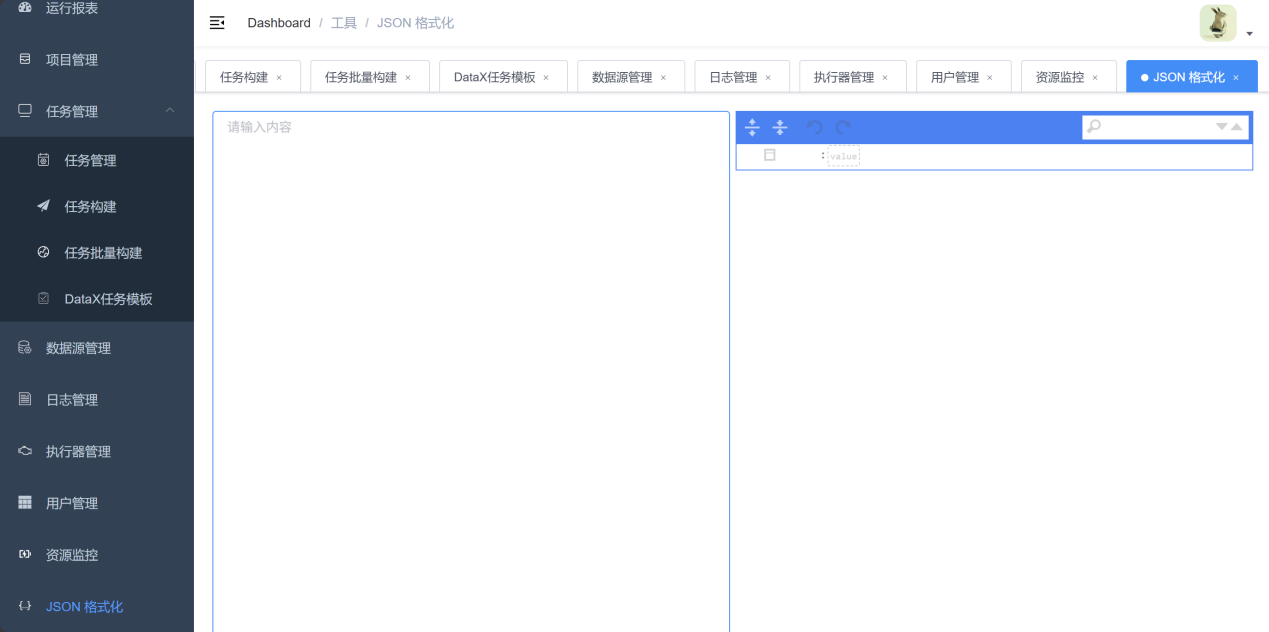The height and width of the screenshot is (632, 1269).
Task: Toggle the sidebar hamburger icon
Action: [217, 23]
